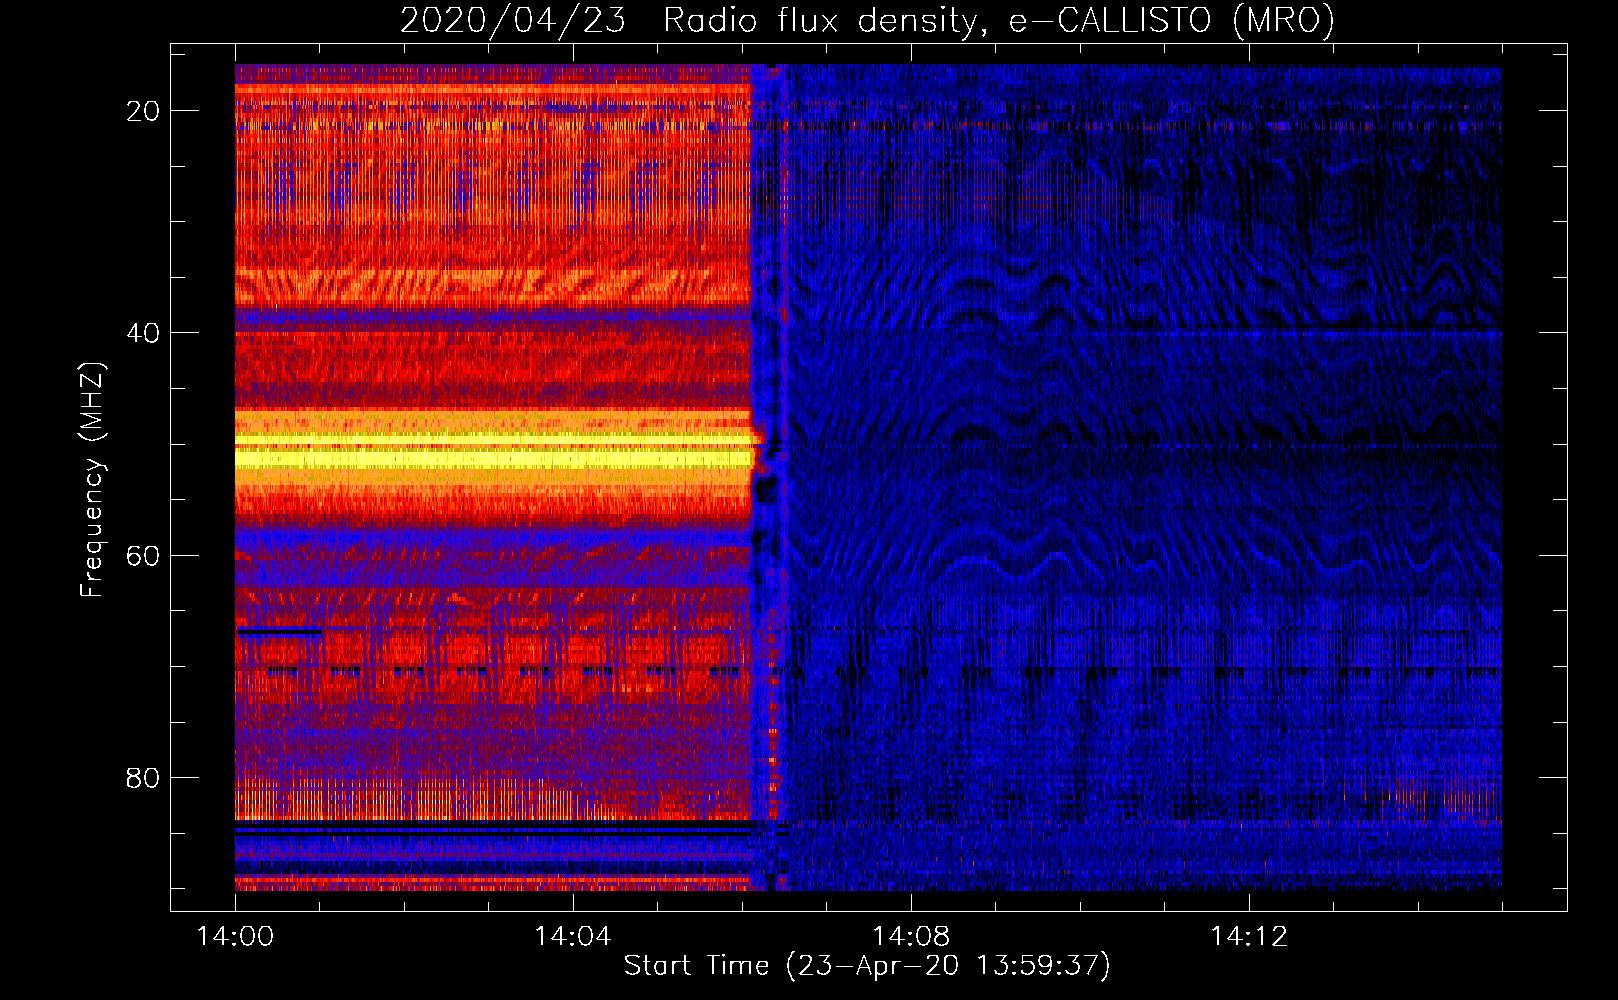The width and height of the screenshot is (1618, 1000).
Task: Click the '20' frequency tick label
Action: 143,111
